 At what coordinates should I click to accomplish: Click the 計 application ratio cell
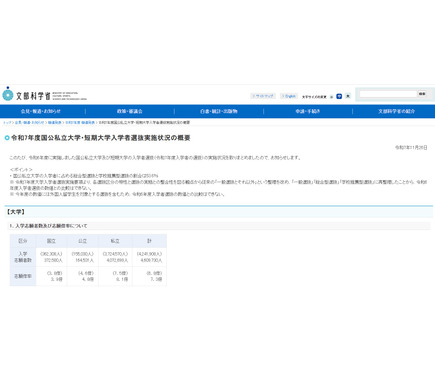149,276
